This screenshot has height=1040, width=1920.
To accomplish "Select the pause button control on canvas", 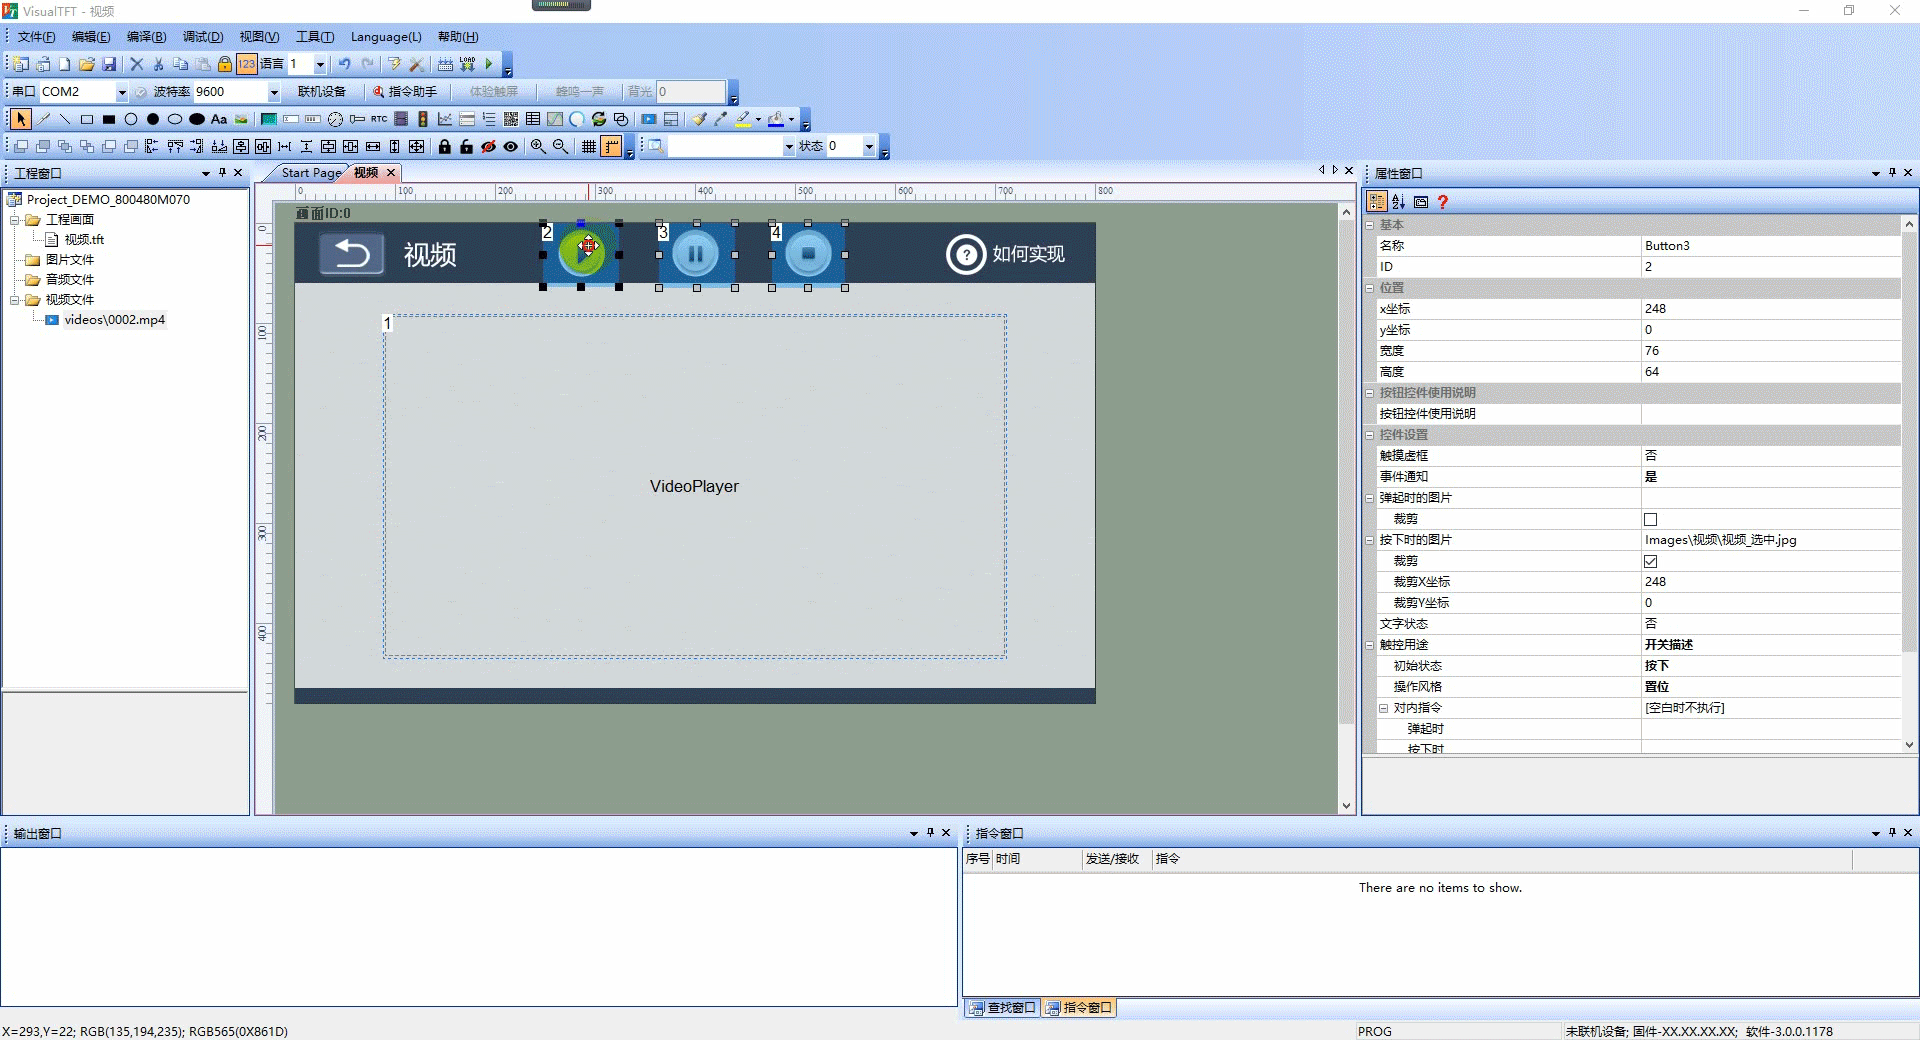I will [x=696, y=254].
